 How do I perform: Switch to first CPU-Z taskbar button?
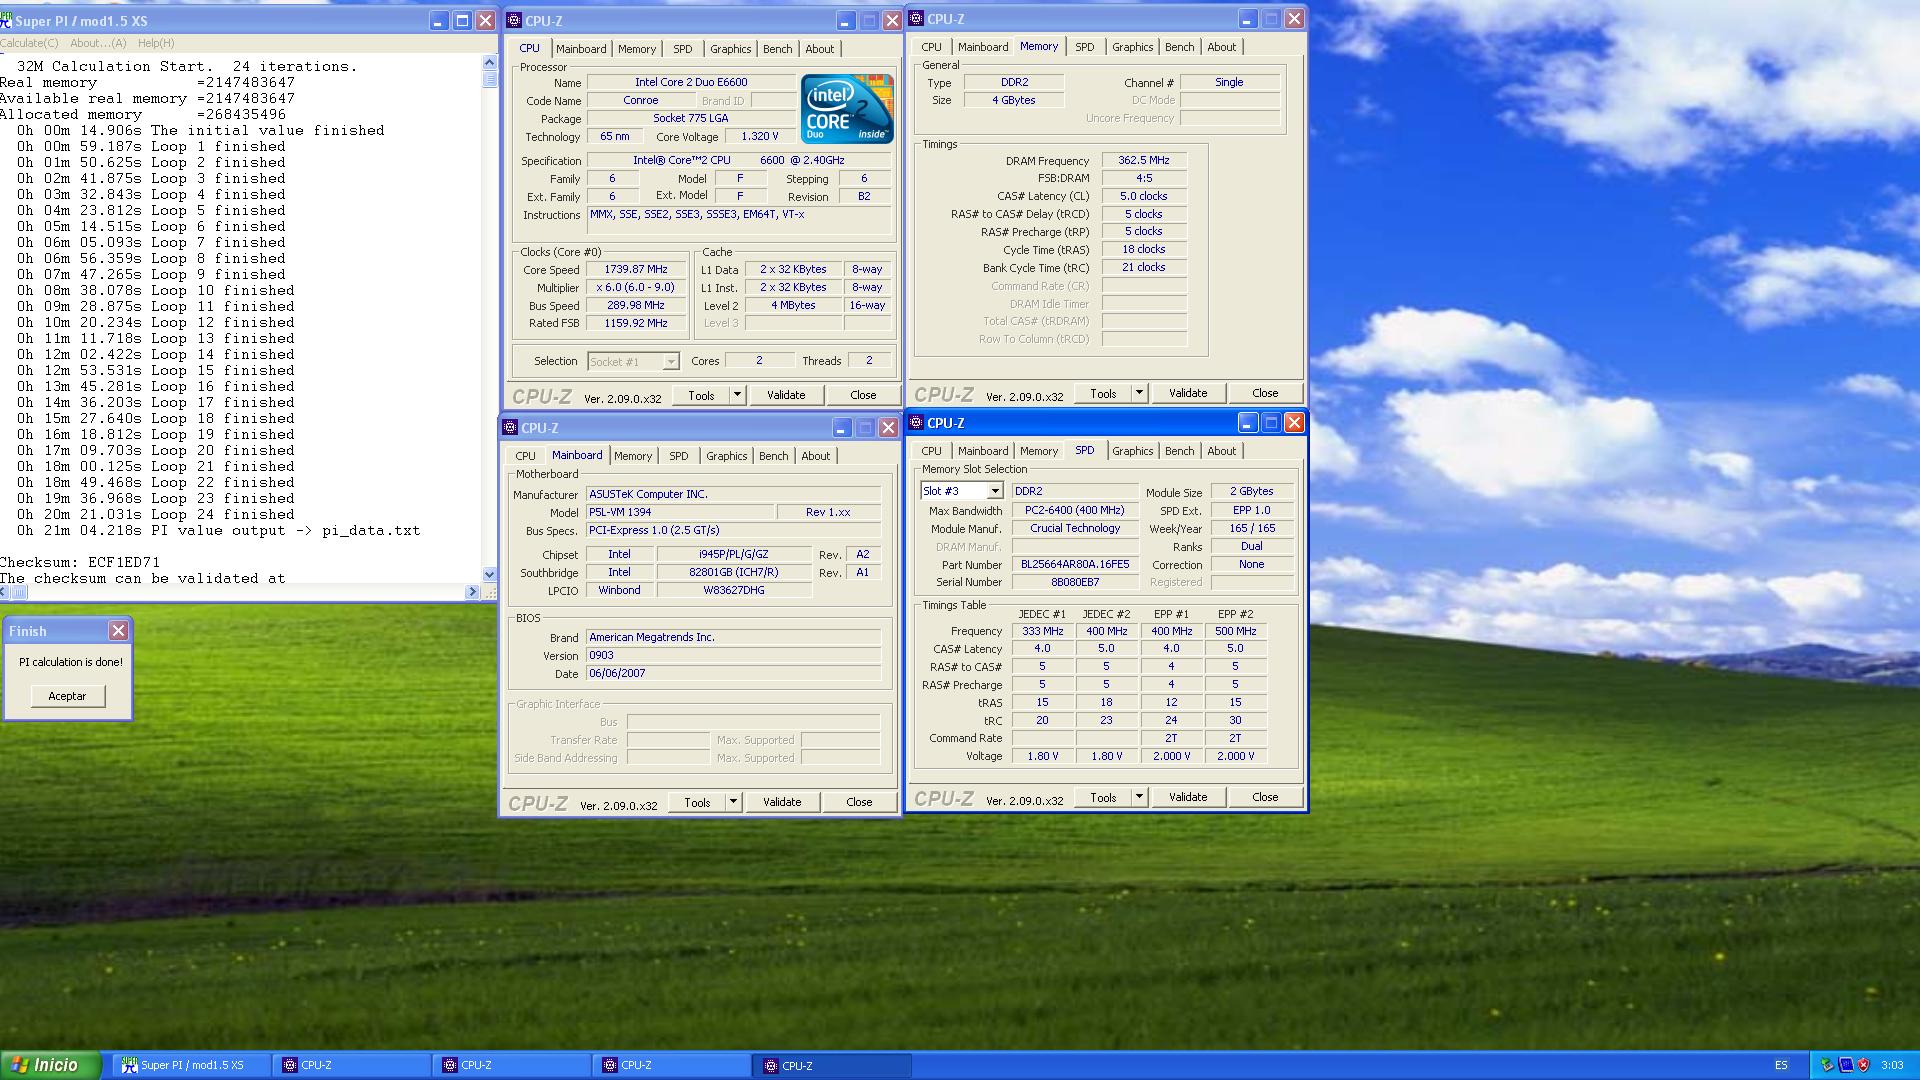[x=352, y=1065]
